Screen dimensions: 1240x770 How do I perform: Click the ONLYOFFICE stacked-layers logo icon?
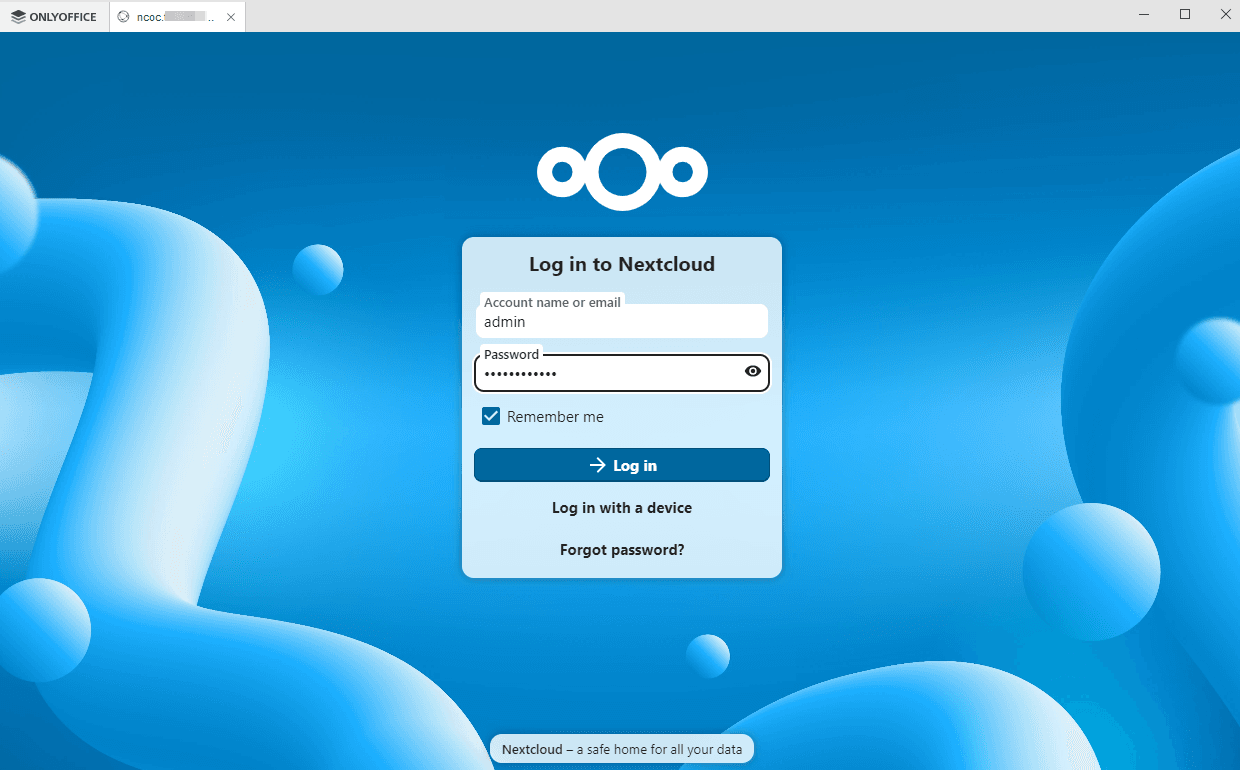[x=17, y=16]
